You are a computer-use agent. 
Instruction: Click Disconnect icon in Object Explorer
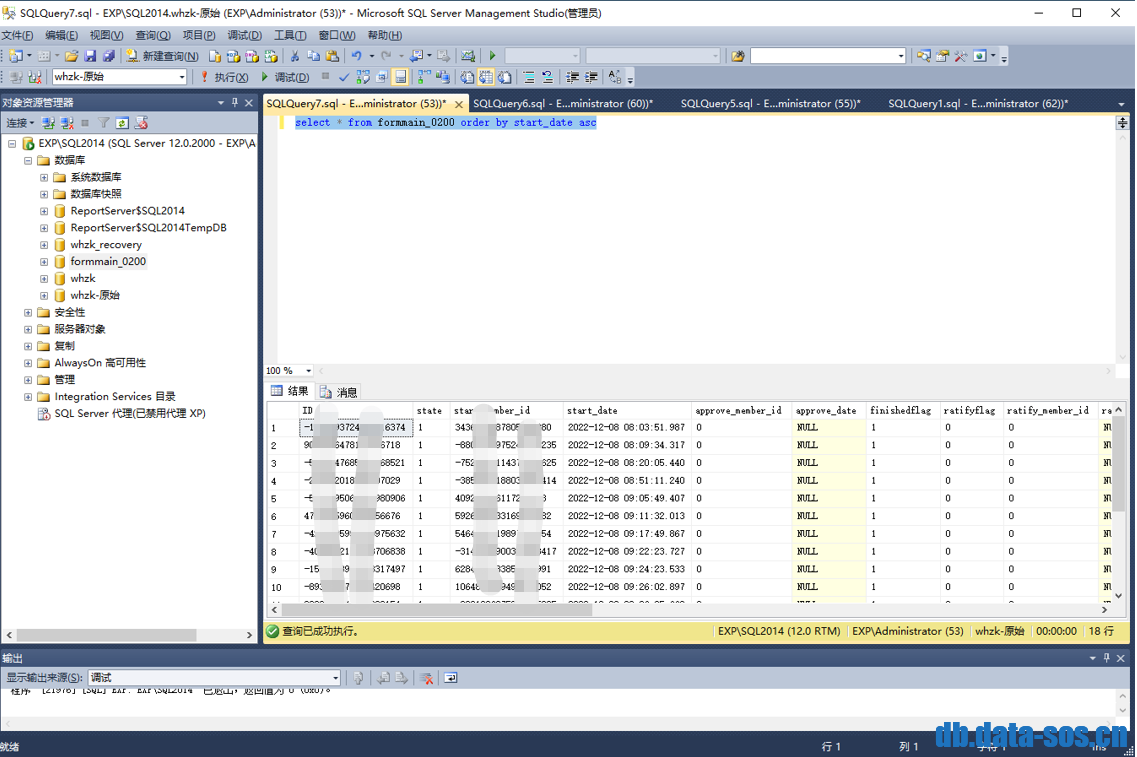(67, 123)
